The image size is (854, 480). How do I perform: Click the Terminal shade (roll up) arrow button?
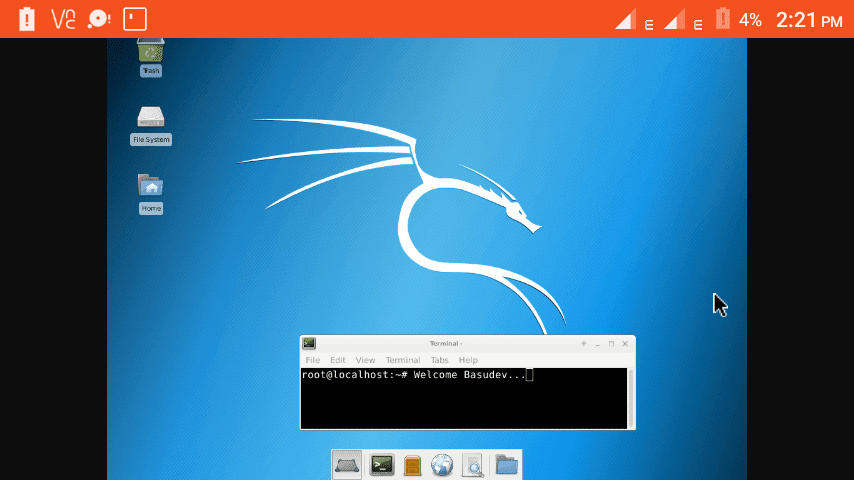pos(583,344)
